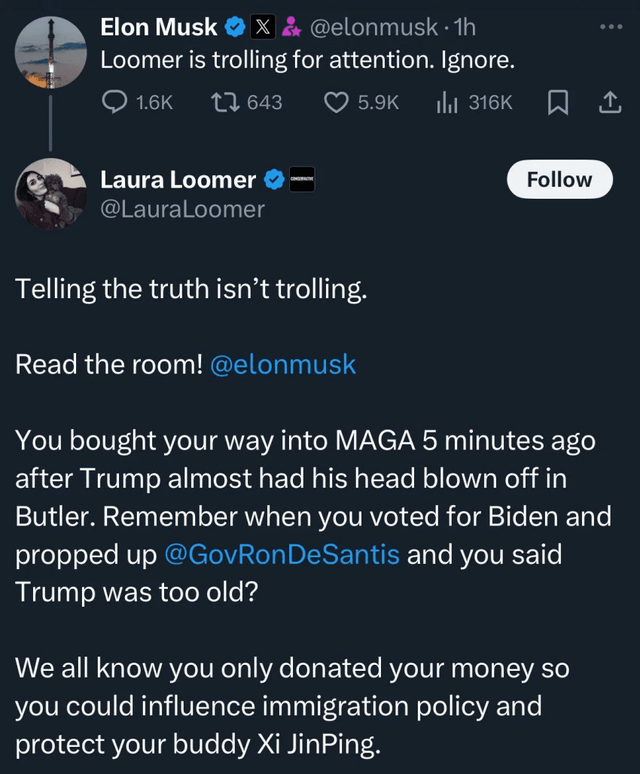The width and height of the screenshot is (640, 774).
Task: Follow Laura Loomer
Action: pos(559,180)
